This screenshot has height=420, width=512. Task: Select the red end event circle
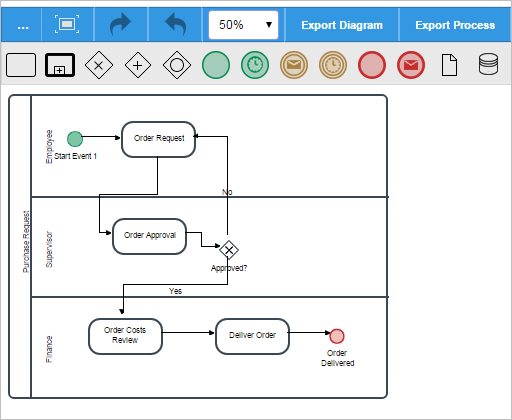click(372, 65)
